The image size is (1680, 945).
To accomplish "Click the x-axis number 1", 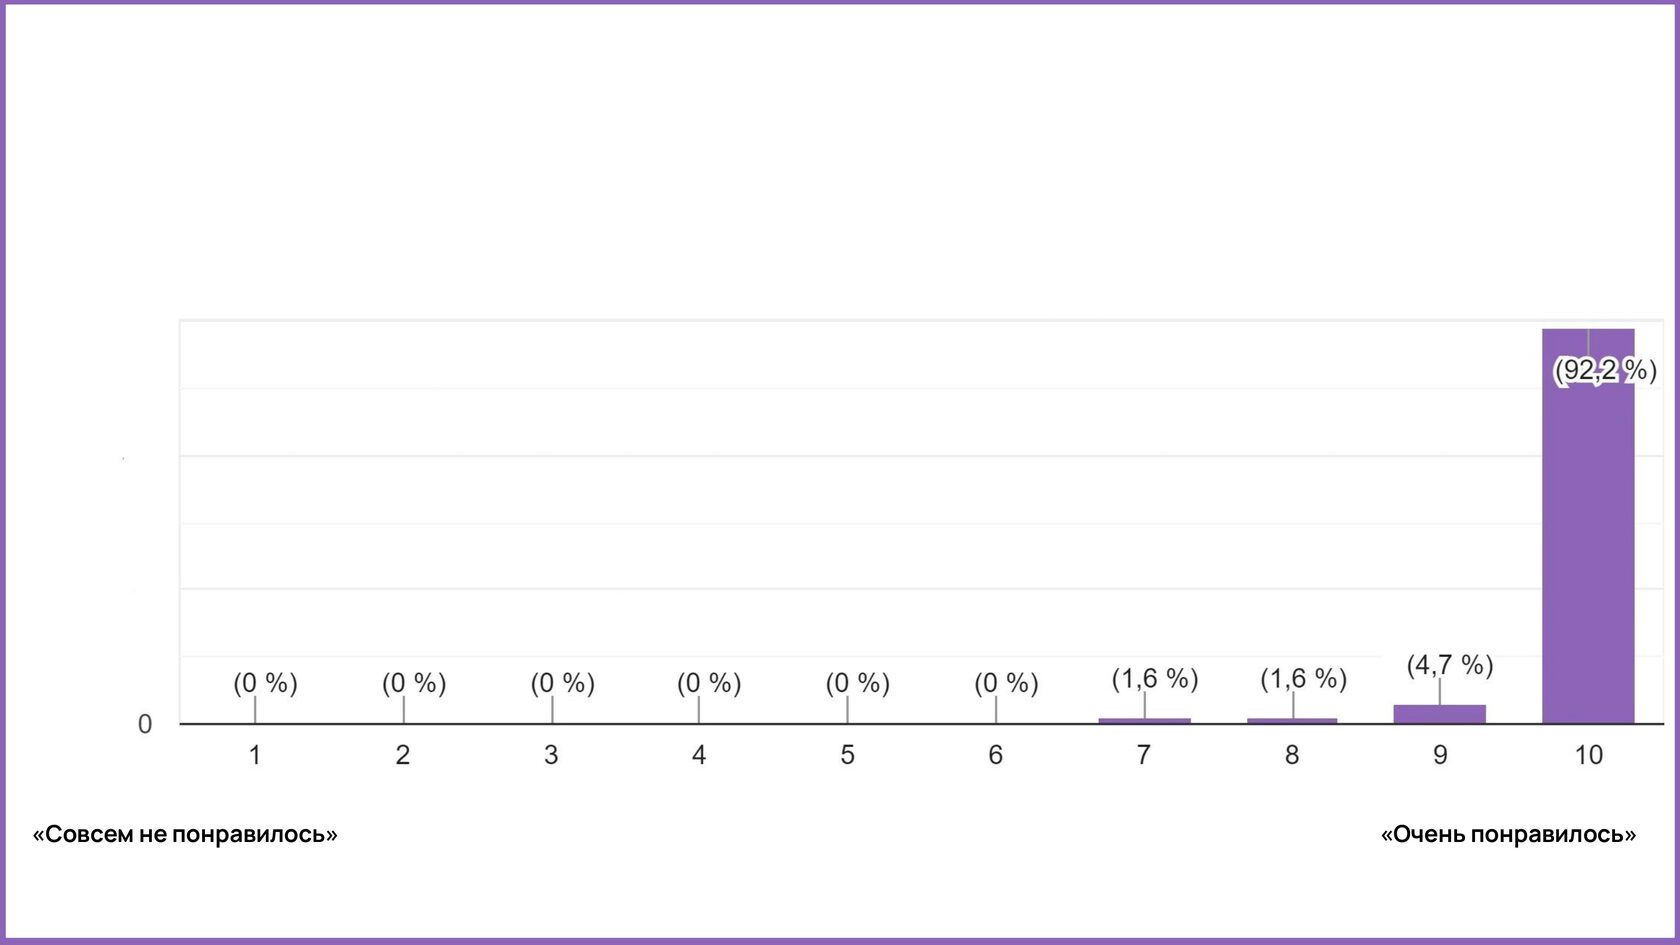I will 255,755.
